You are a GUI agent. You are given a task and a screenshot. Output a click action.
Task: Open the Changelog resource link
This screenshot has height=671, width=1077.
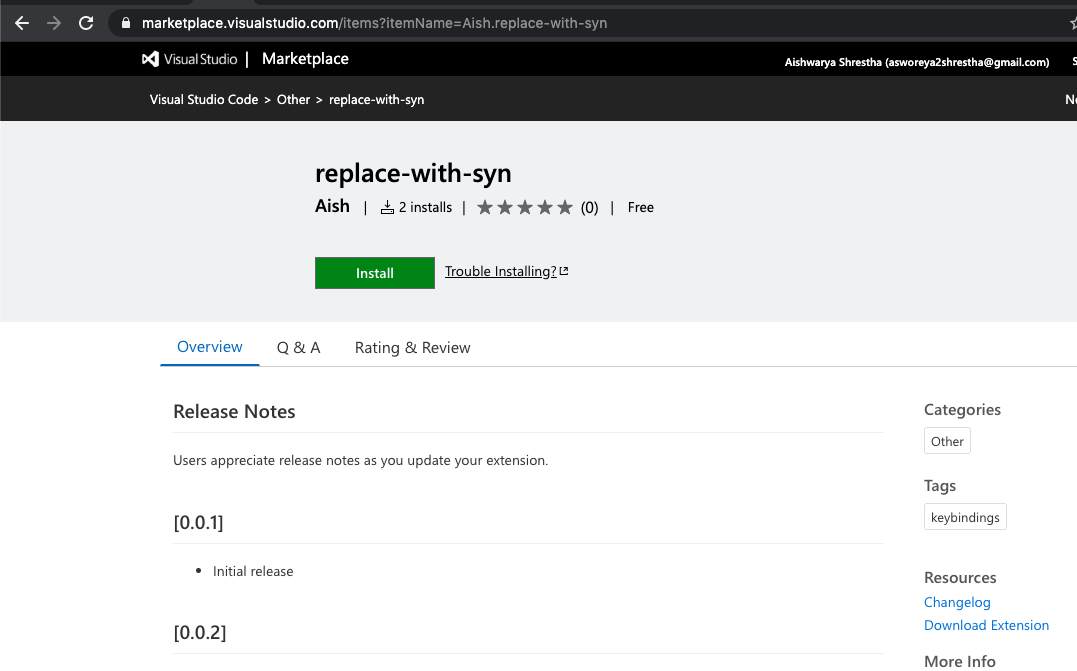(x=957, y=602)
